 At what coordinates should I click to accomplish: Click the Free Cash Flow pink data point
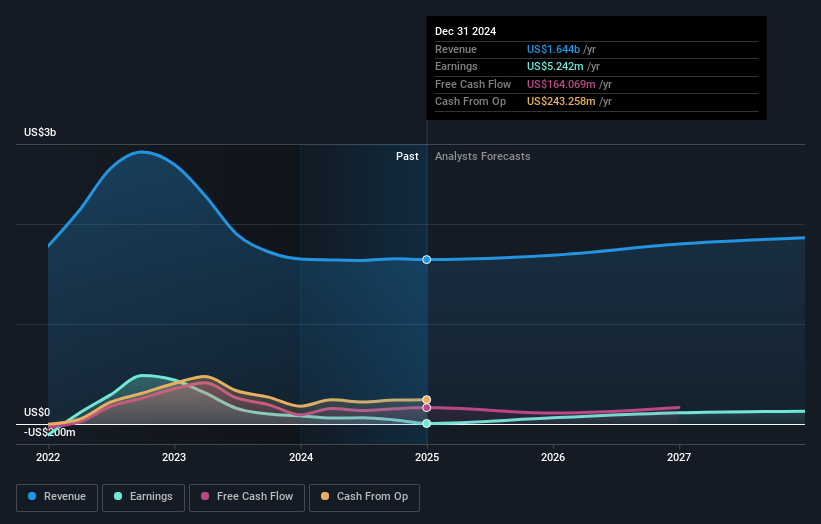pos(427,408)
